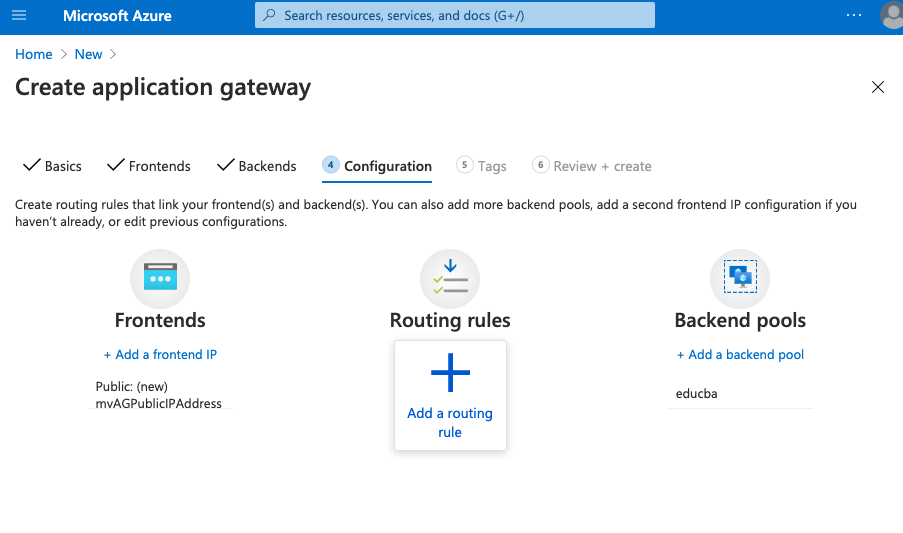Click Add a frontend IP link
Screen dimensions: 903x533
(x=160, y=354)
